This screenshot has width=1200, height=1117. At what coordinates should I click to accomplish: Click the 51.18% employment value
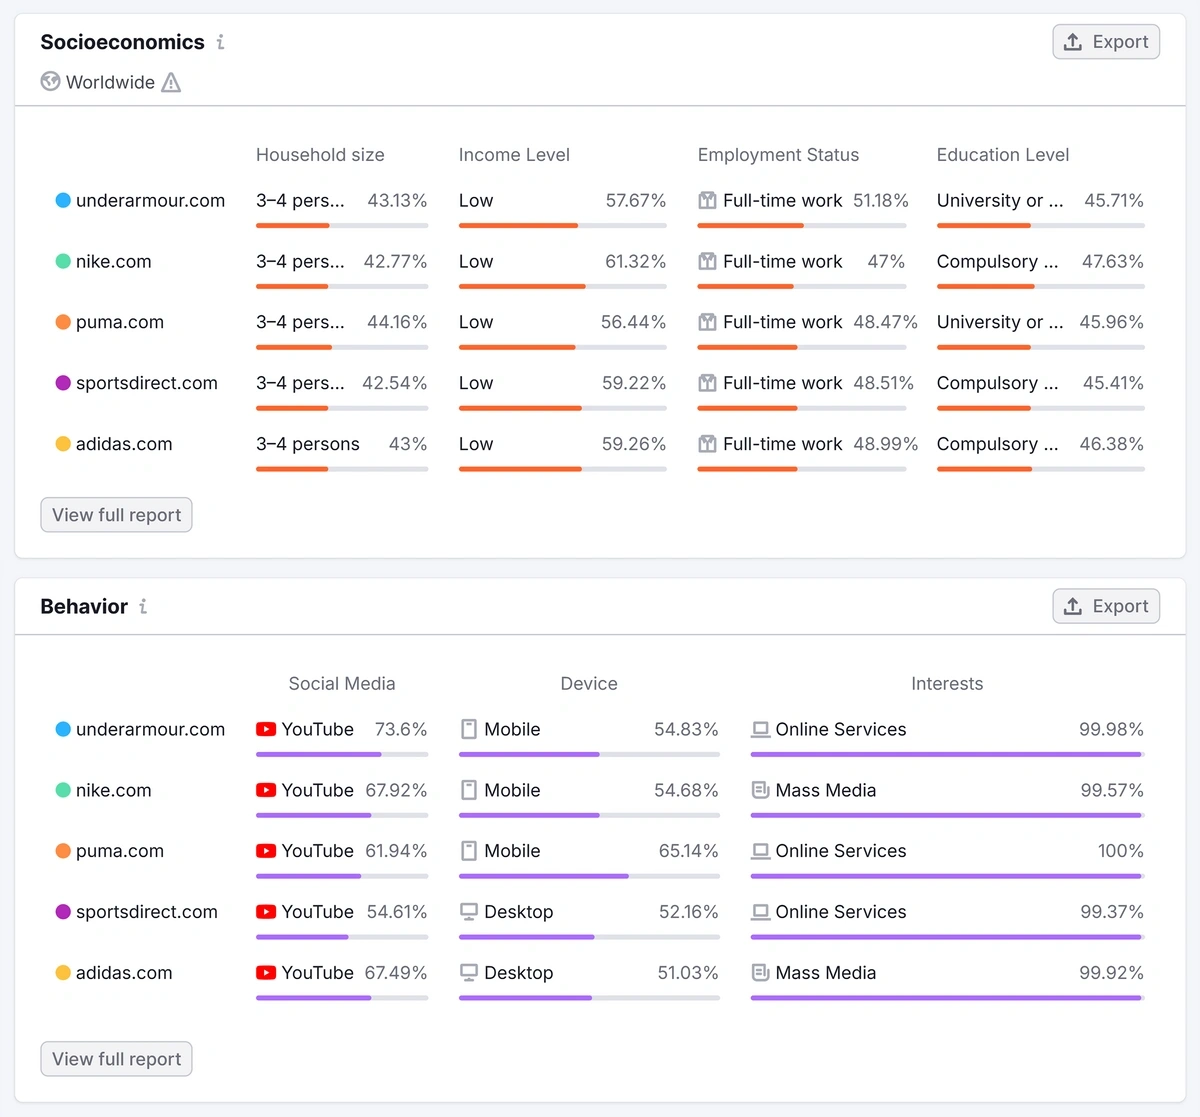click(881, 200)
